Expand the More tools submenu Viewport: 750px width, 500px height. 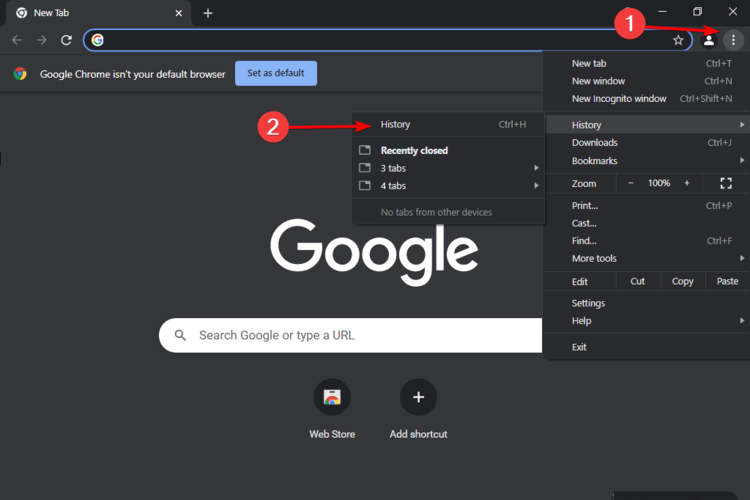tap(647, 258)
